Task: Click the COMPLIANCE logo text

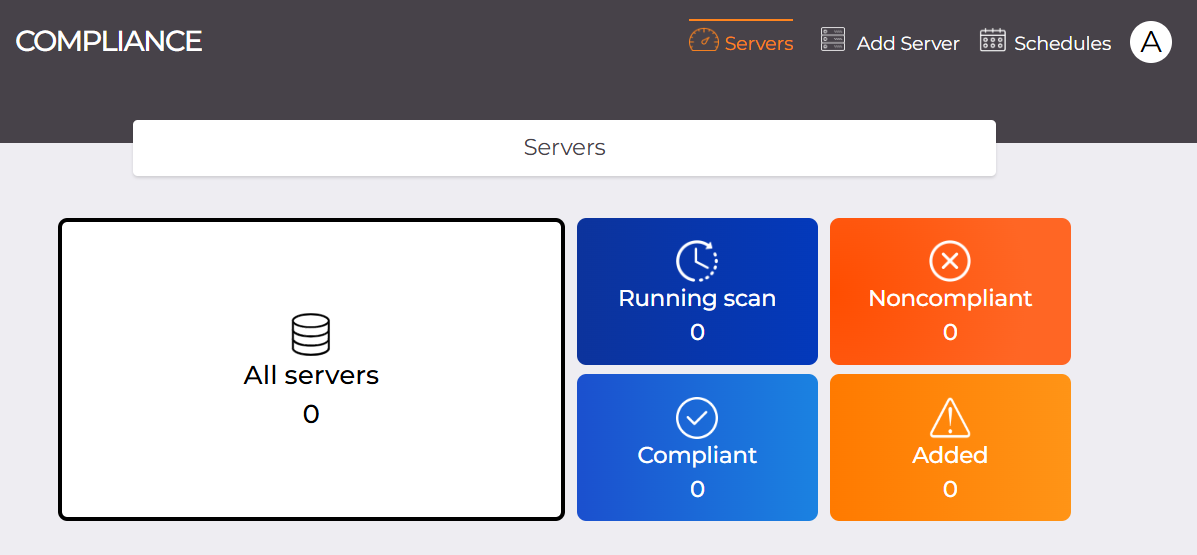Action: point(109,41)
